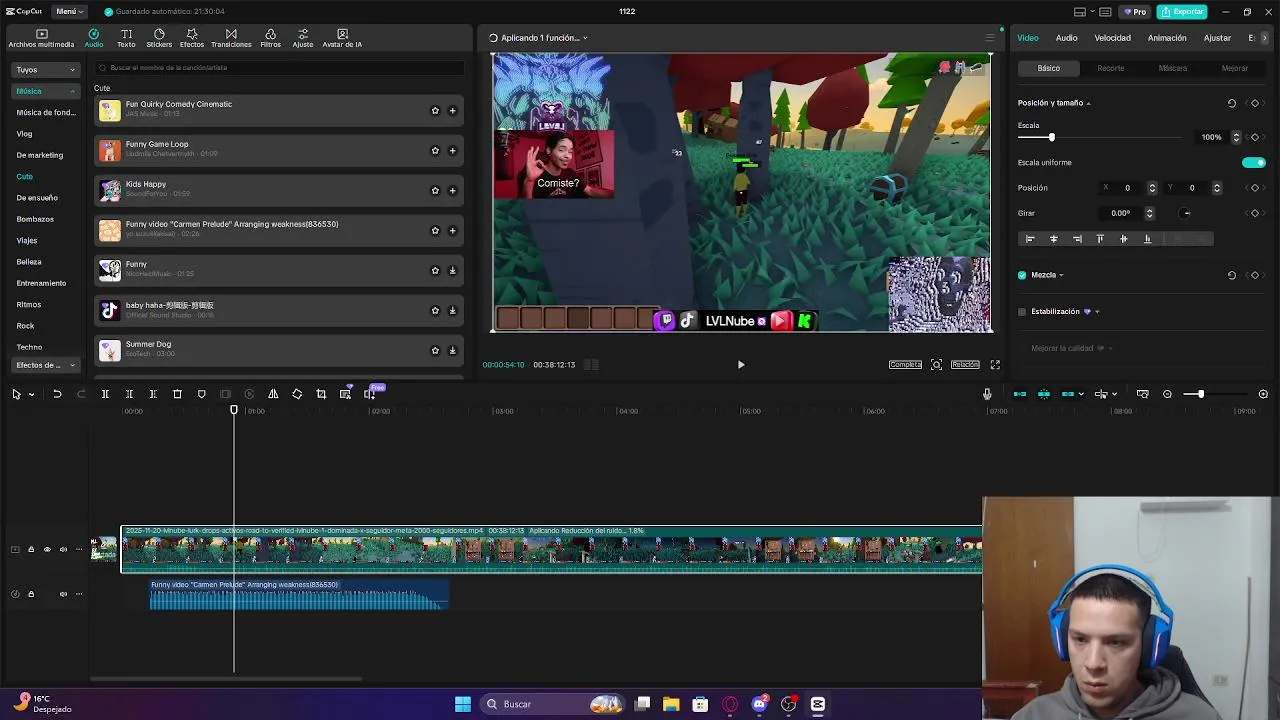Open fullscreen preview icon
Image resolution: width=1280 pixels, height=720 pixels.
(x=995, y=365)
